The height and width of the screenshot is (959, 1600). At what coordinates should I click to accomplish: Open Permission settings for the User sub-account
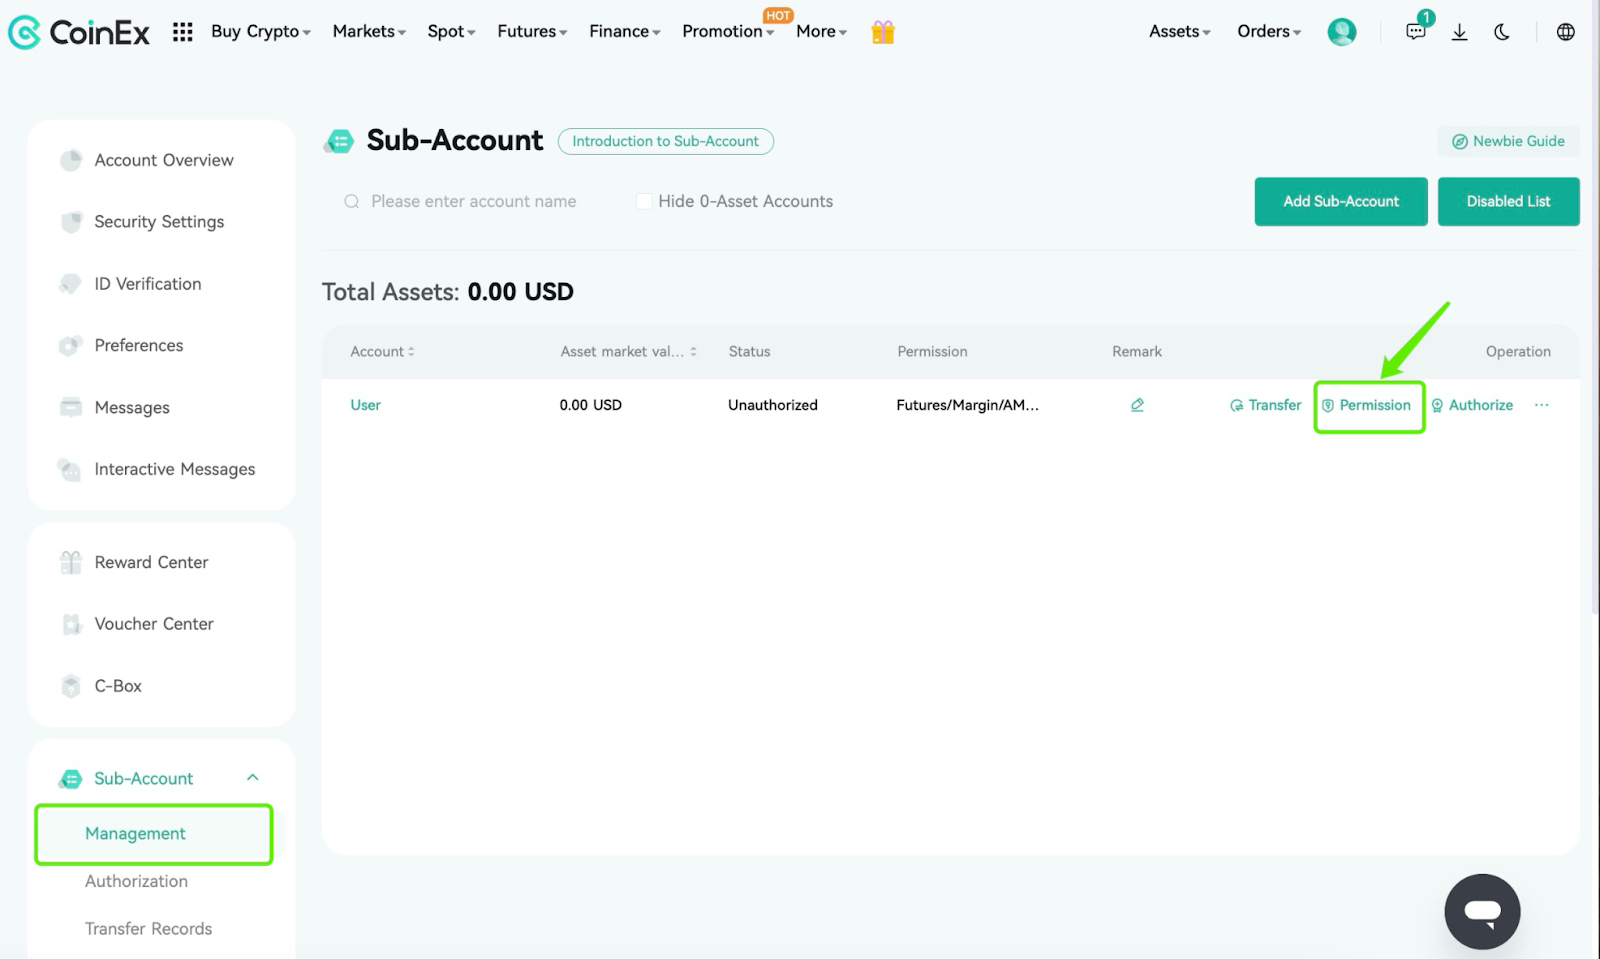pos(1367,405)
